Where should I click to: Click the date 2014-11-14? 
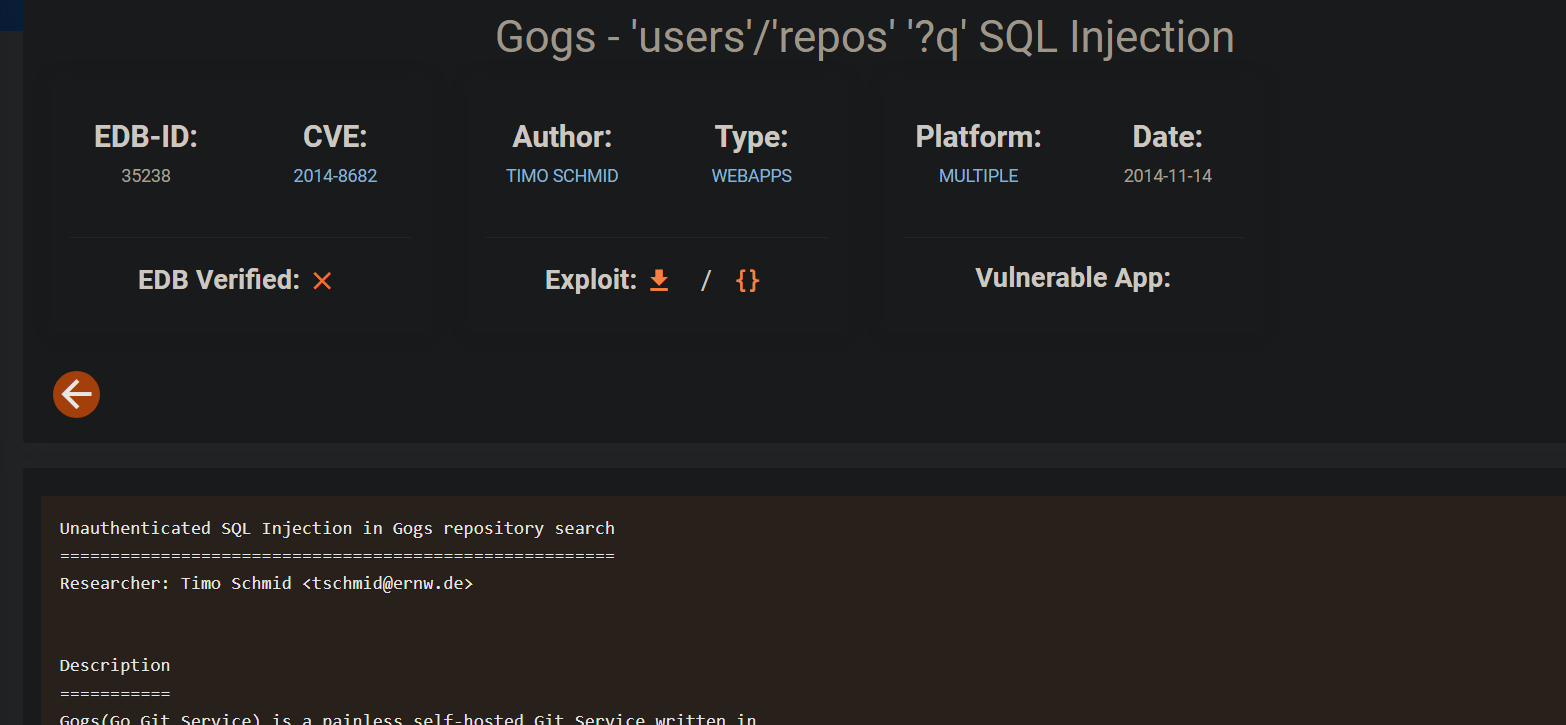pos(1167,176)
